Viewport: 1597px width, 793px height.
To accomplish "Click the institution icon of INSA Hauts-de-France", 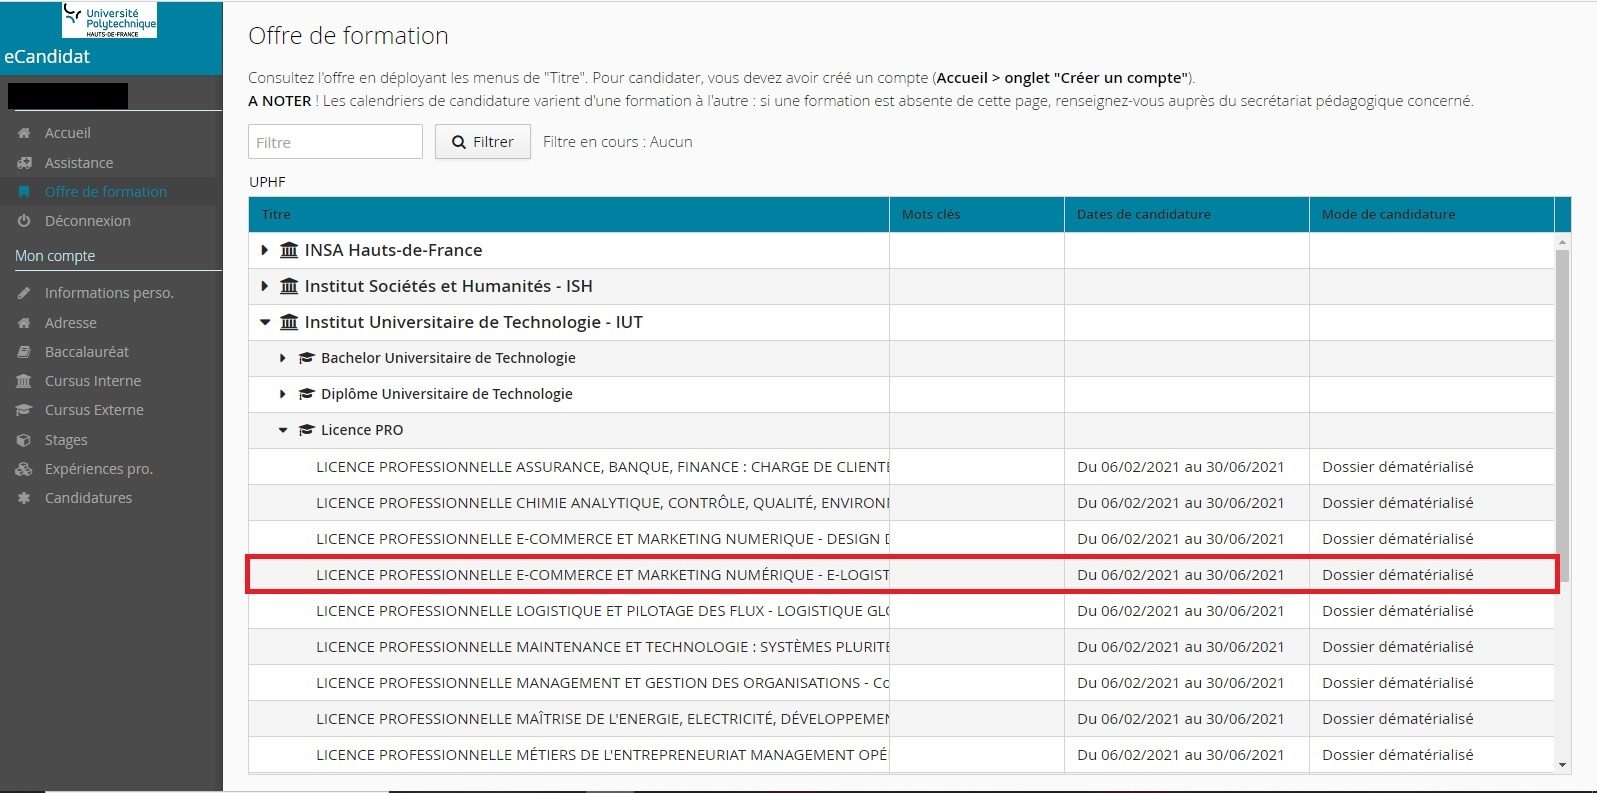I will tap(289, 250).
